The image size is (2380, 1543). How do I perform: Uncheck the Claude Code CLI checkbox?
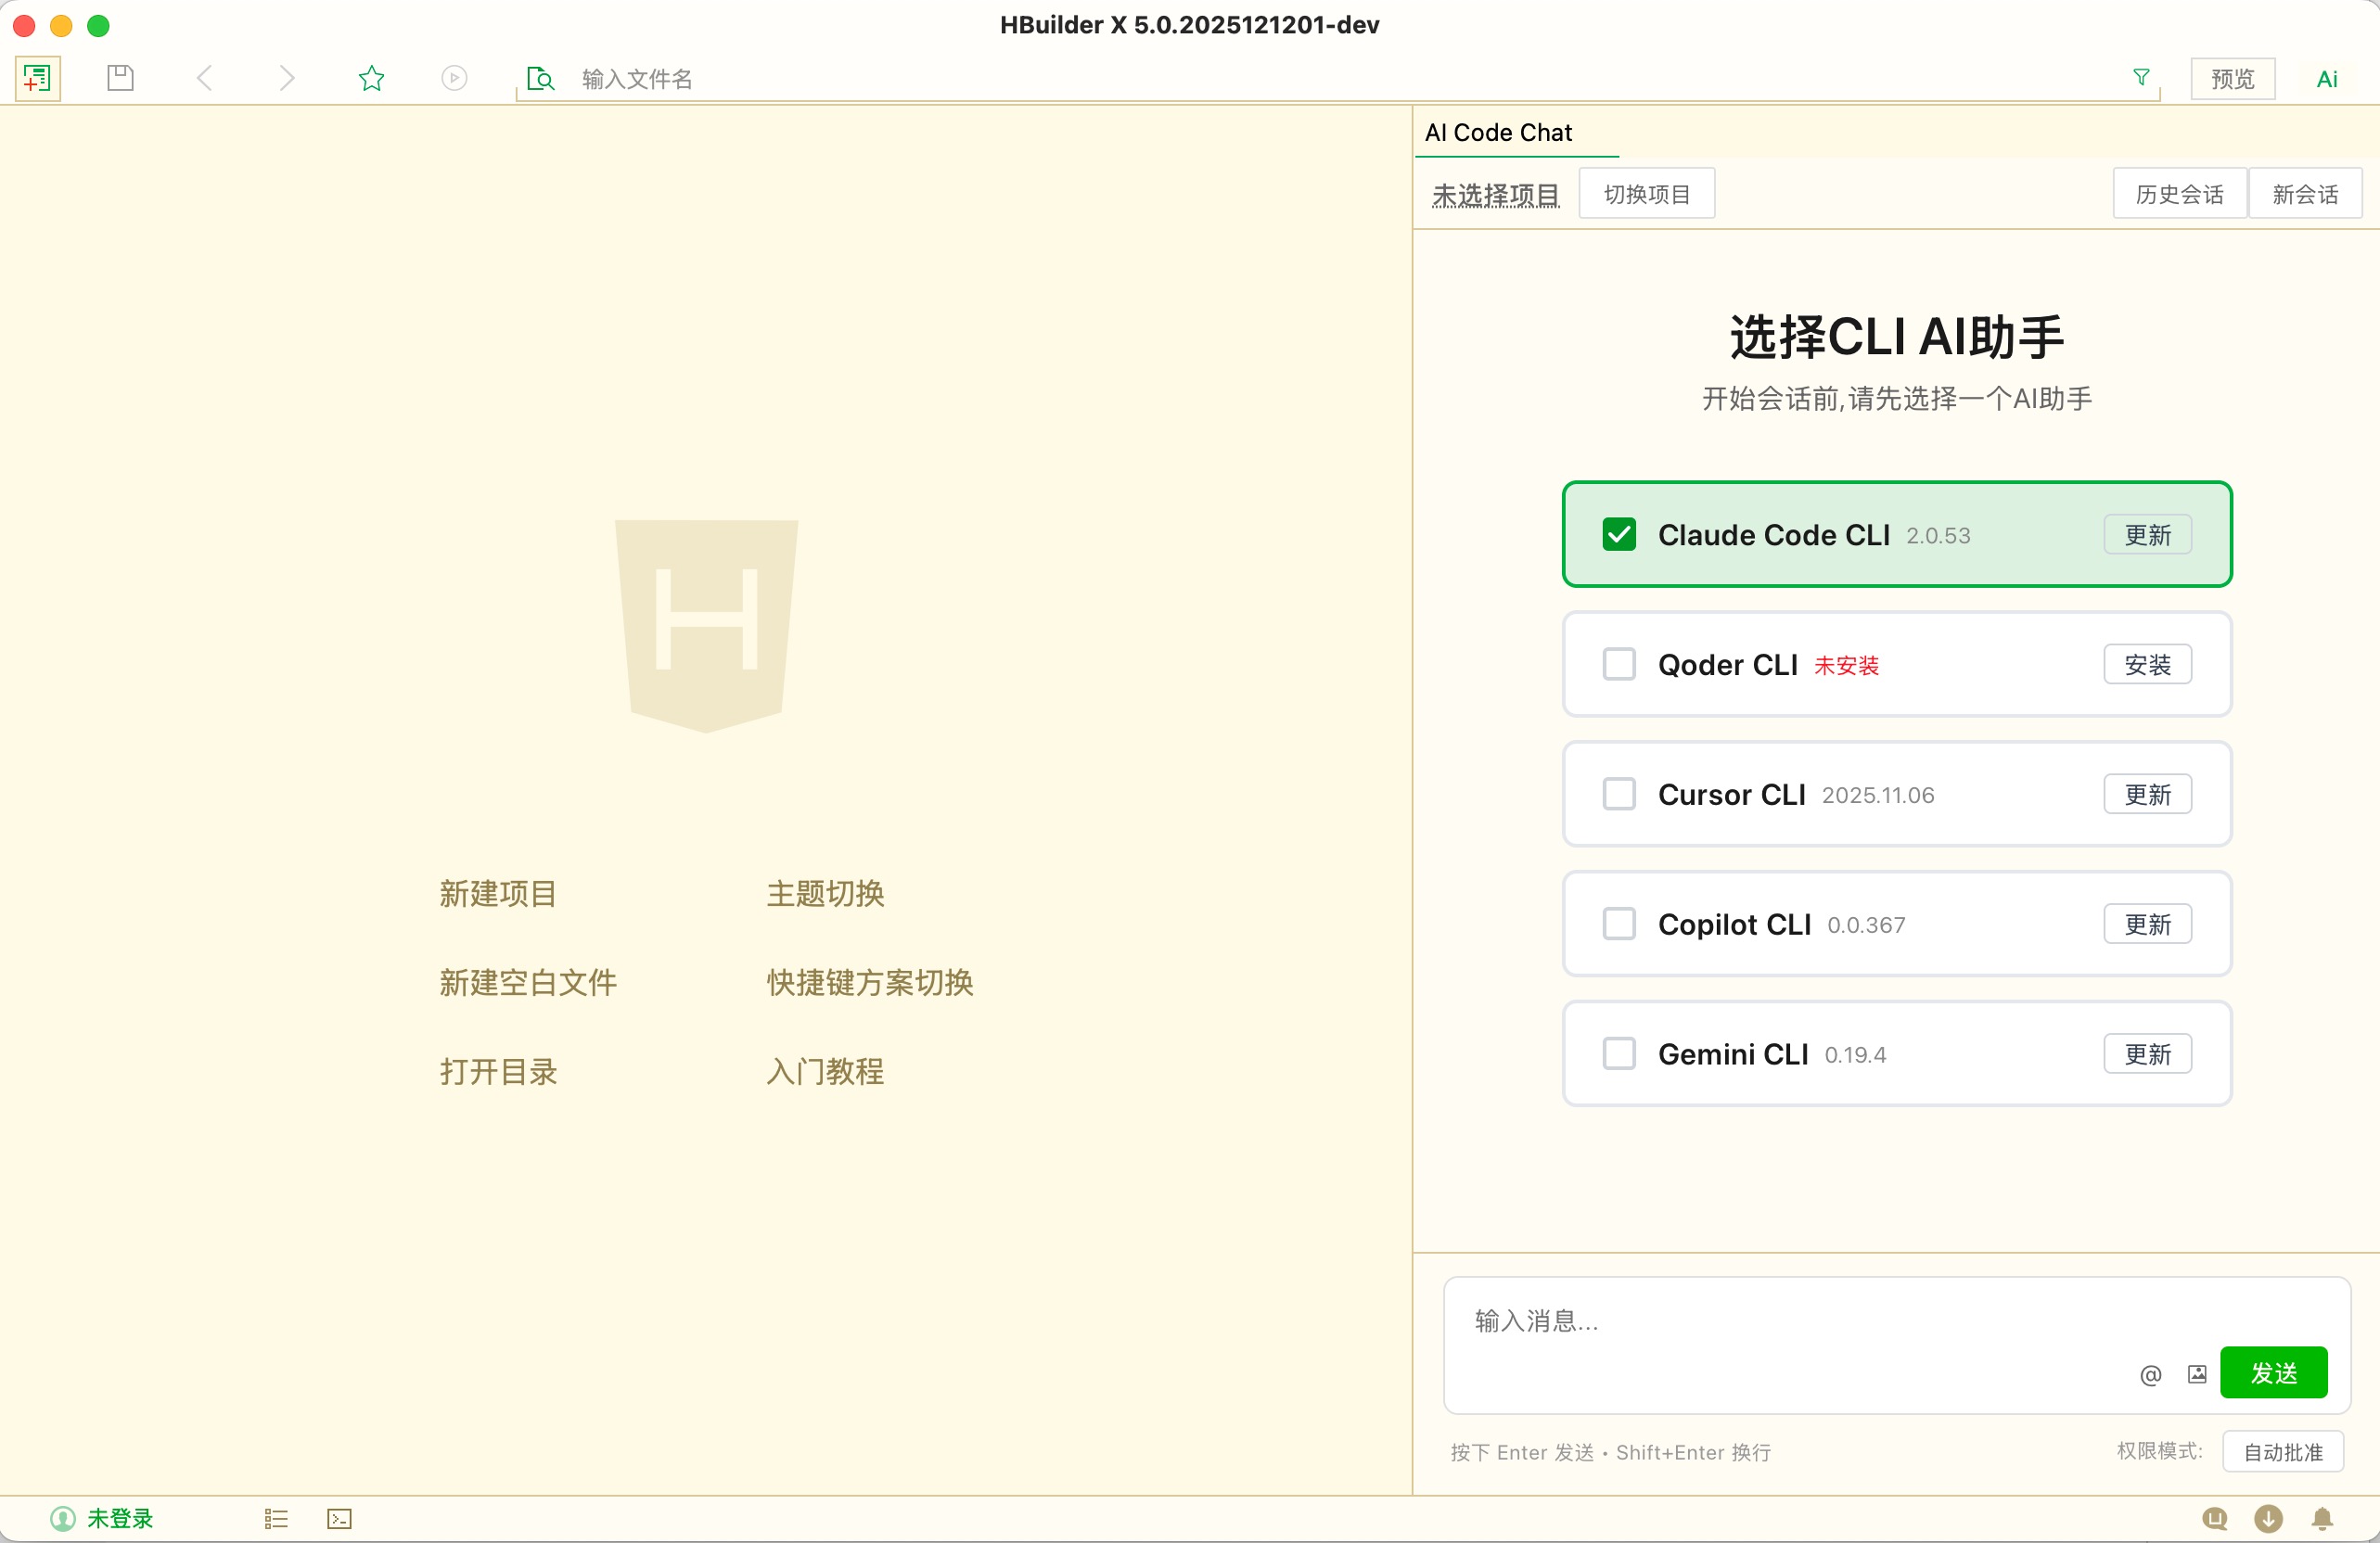click(1619, 535)
